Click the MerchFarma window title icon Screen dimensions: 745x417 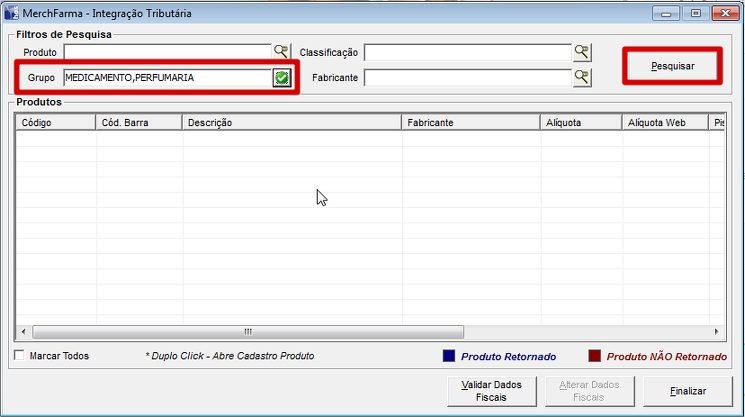point(11,13)
